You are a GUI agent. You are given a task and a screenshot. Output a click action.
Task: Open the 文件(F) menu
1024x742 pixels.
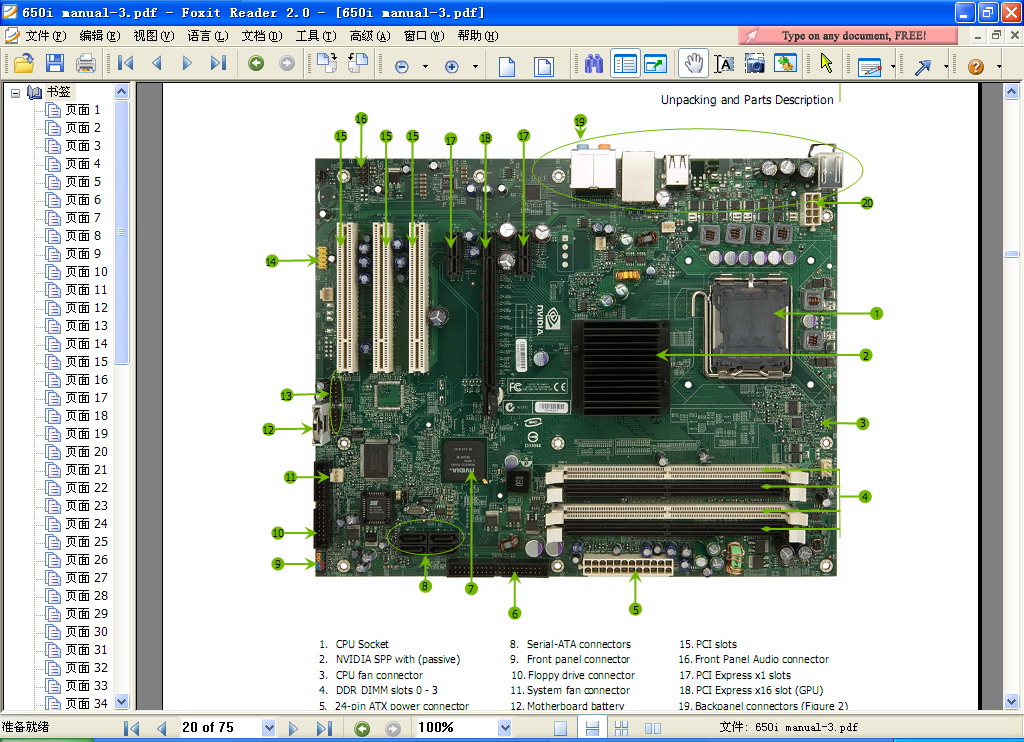tap(46, 36)
